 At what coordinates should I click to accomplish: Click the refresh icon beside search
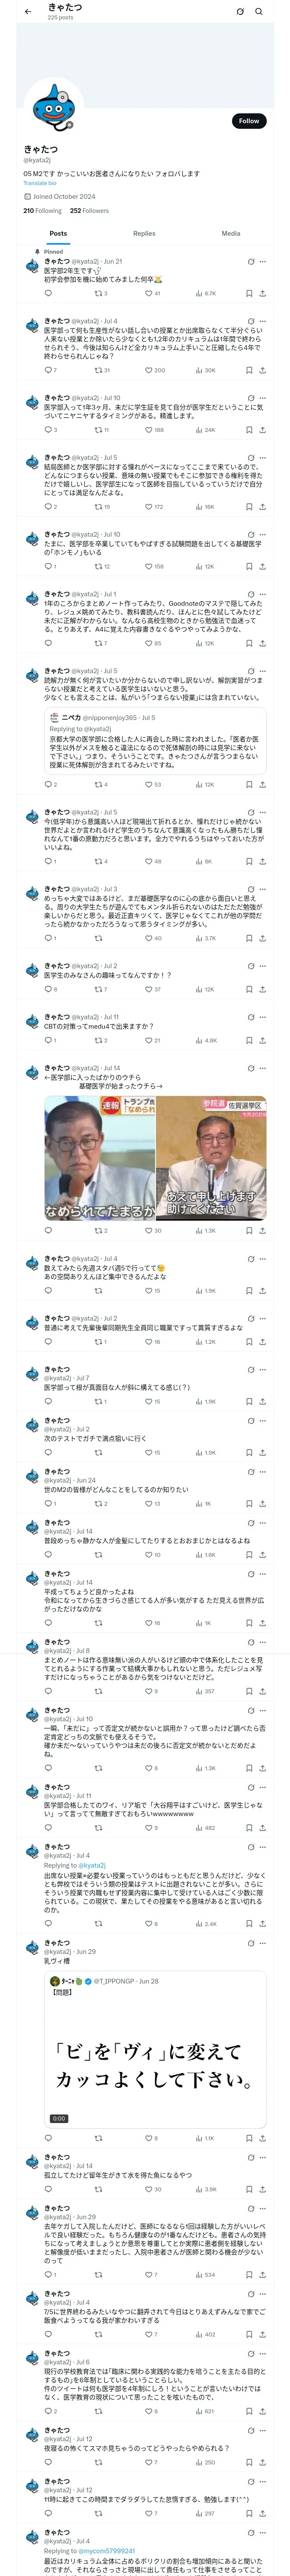pos(240,11)
